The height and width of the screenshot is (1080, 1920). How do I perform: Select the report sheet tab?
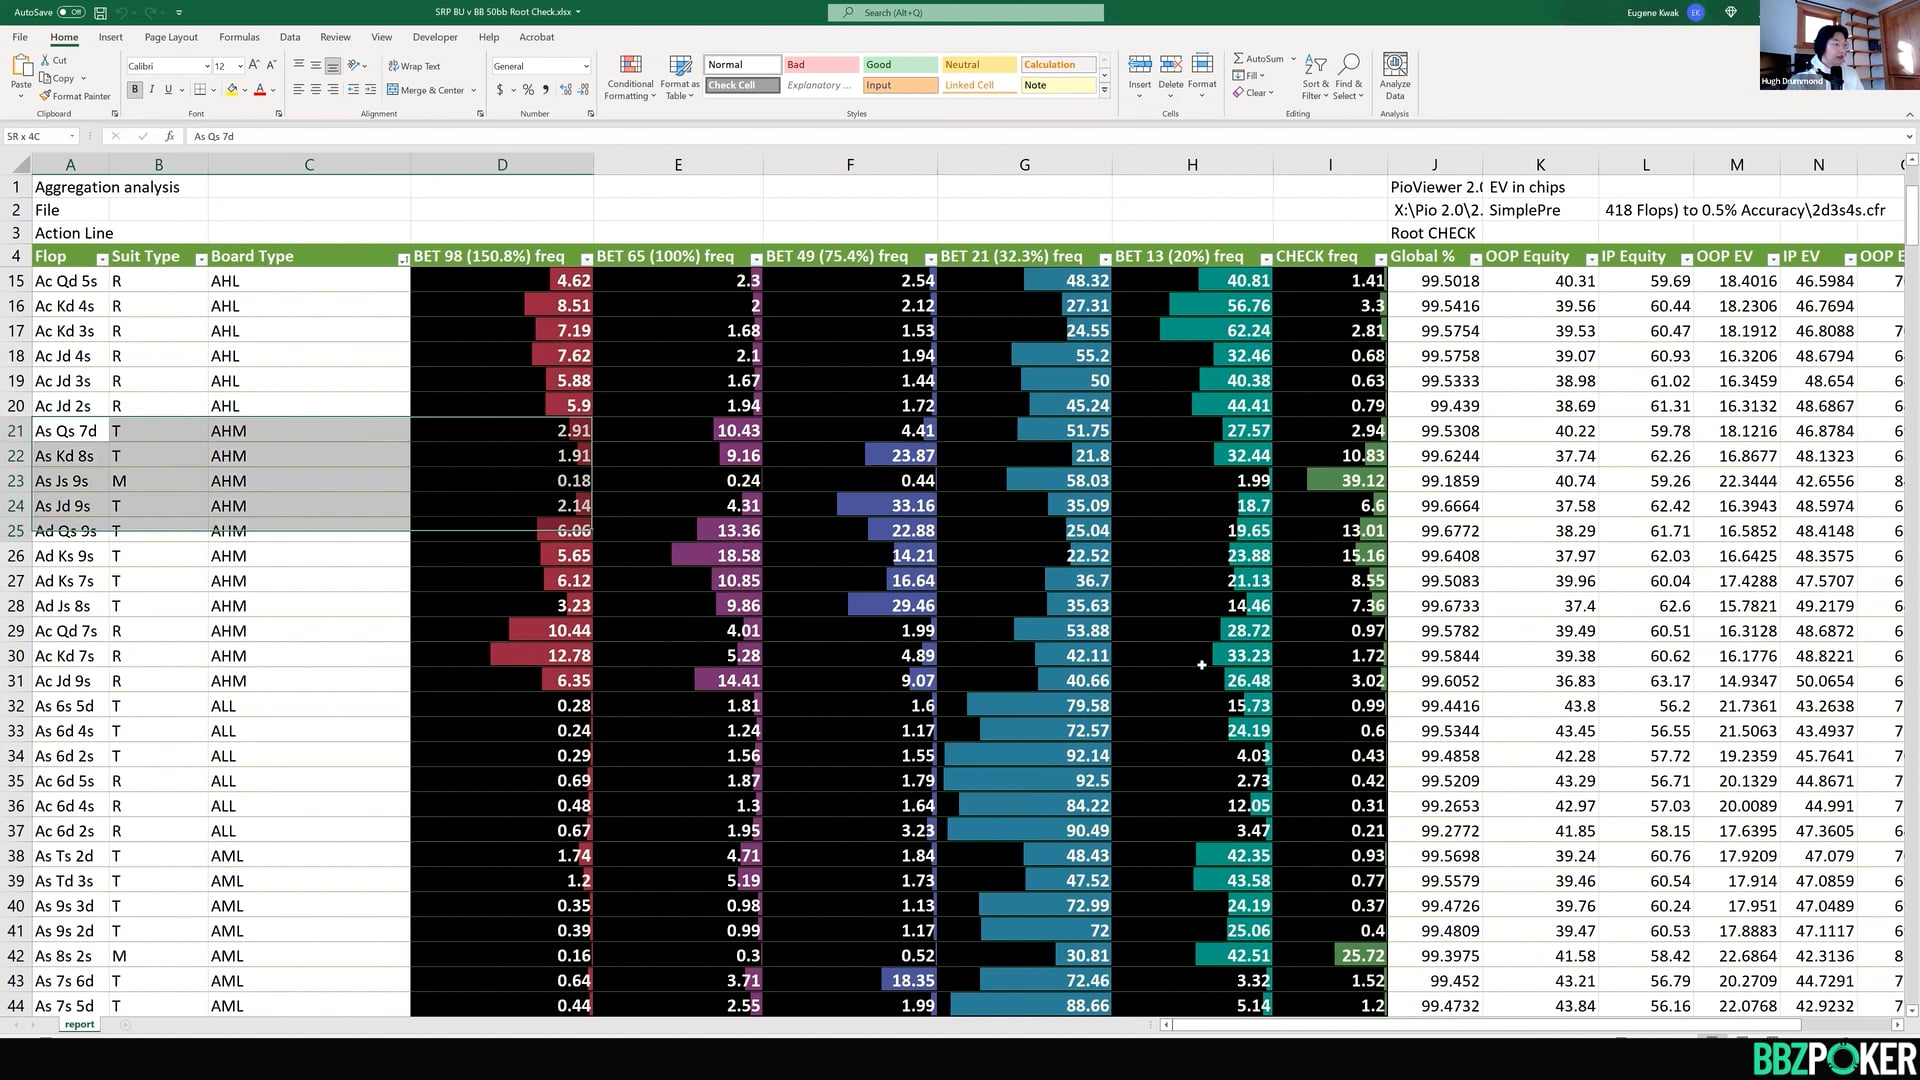[79, 1024]
